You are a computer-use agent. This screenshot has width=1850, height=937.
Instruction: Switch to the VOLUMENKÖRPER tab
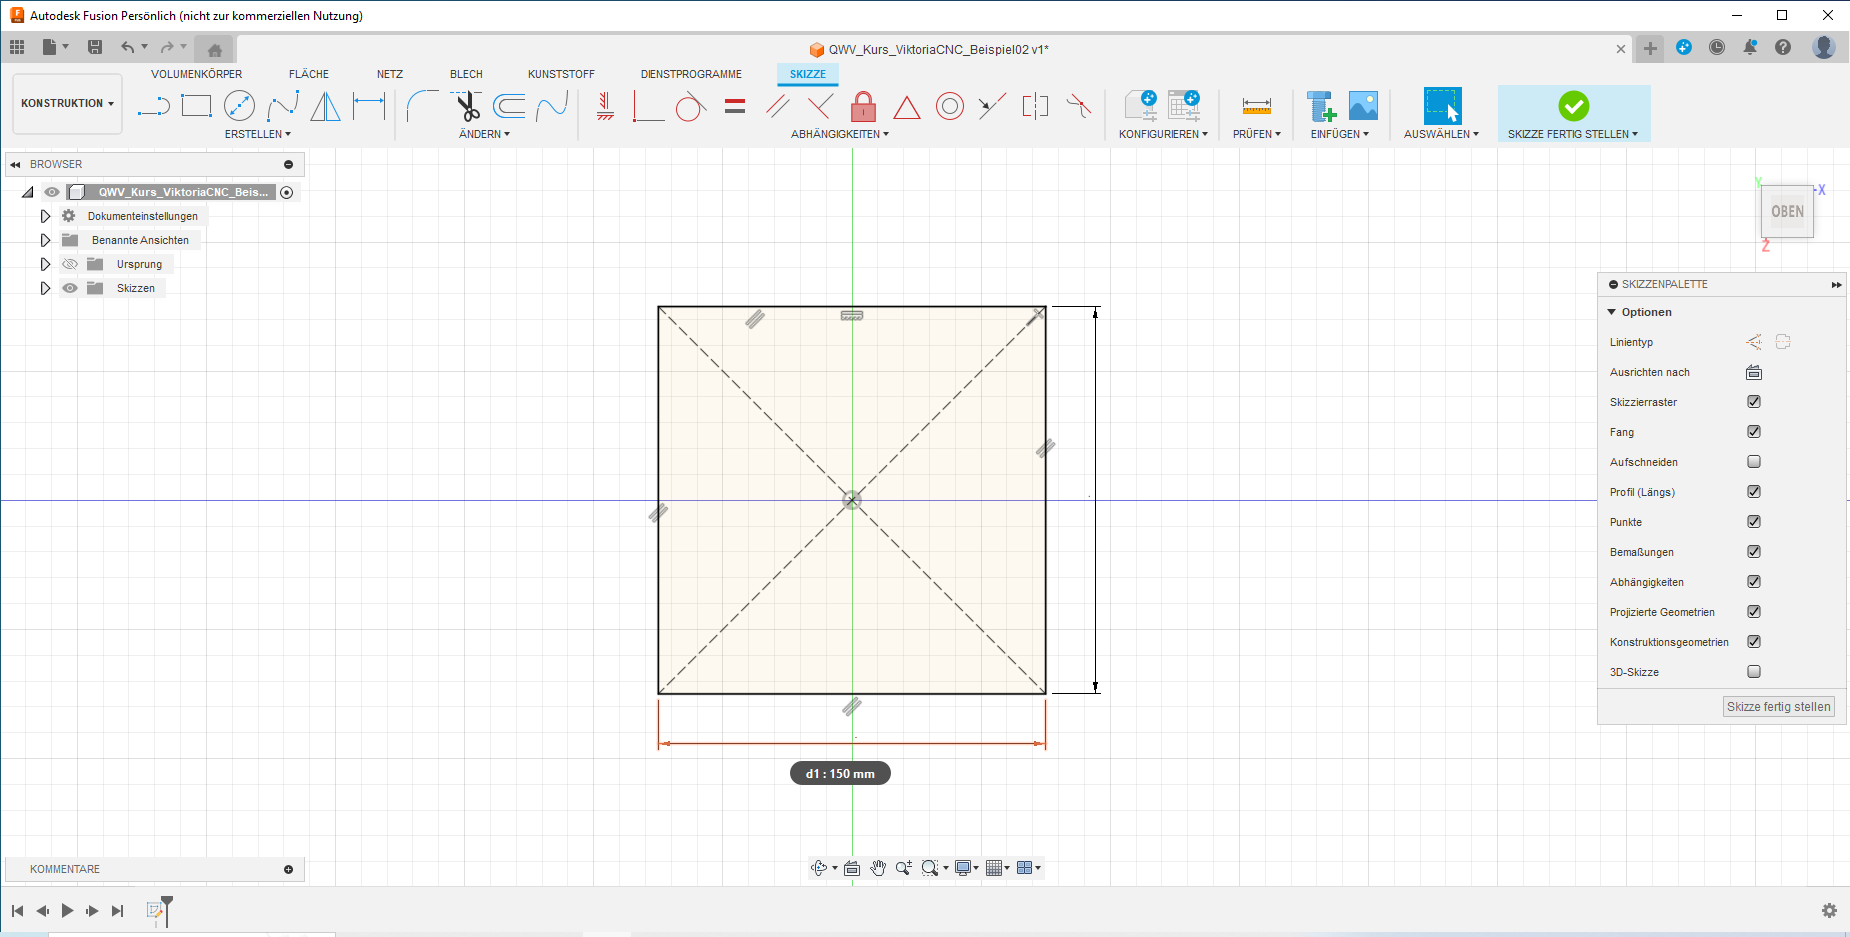click(196, 74)
